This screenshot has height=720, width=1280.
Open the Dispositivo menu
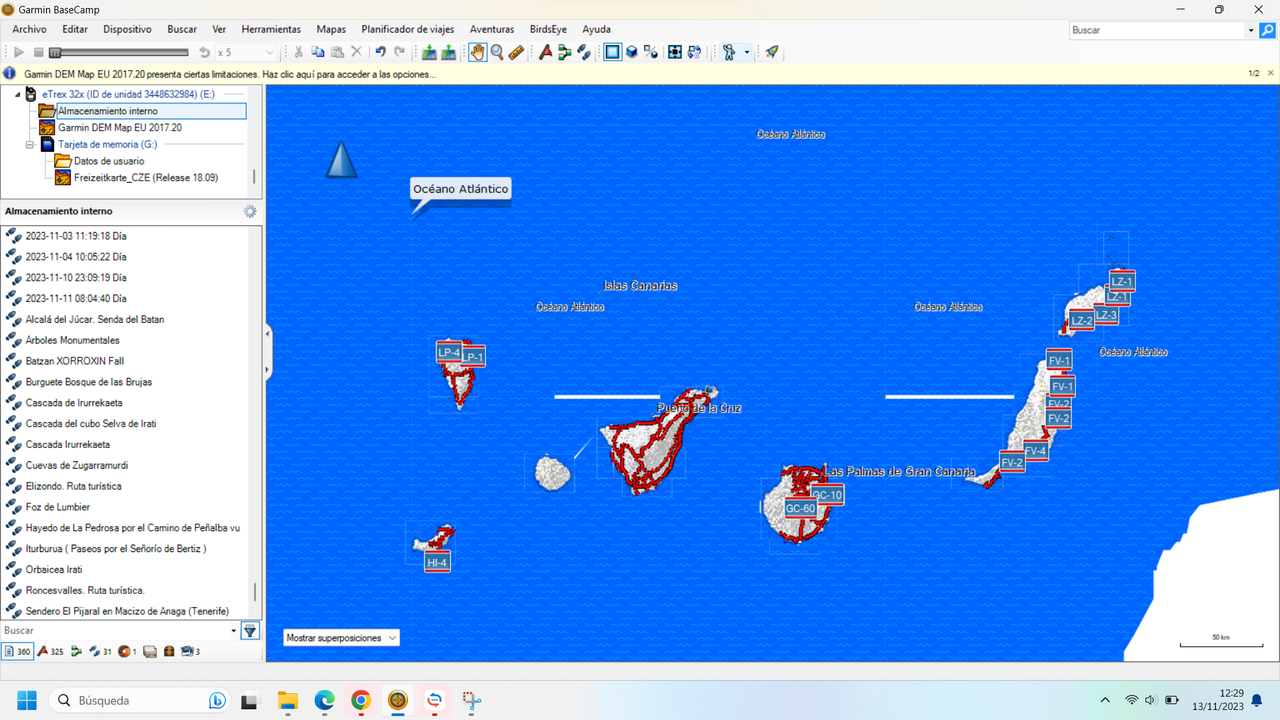127,29
